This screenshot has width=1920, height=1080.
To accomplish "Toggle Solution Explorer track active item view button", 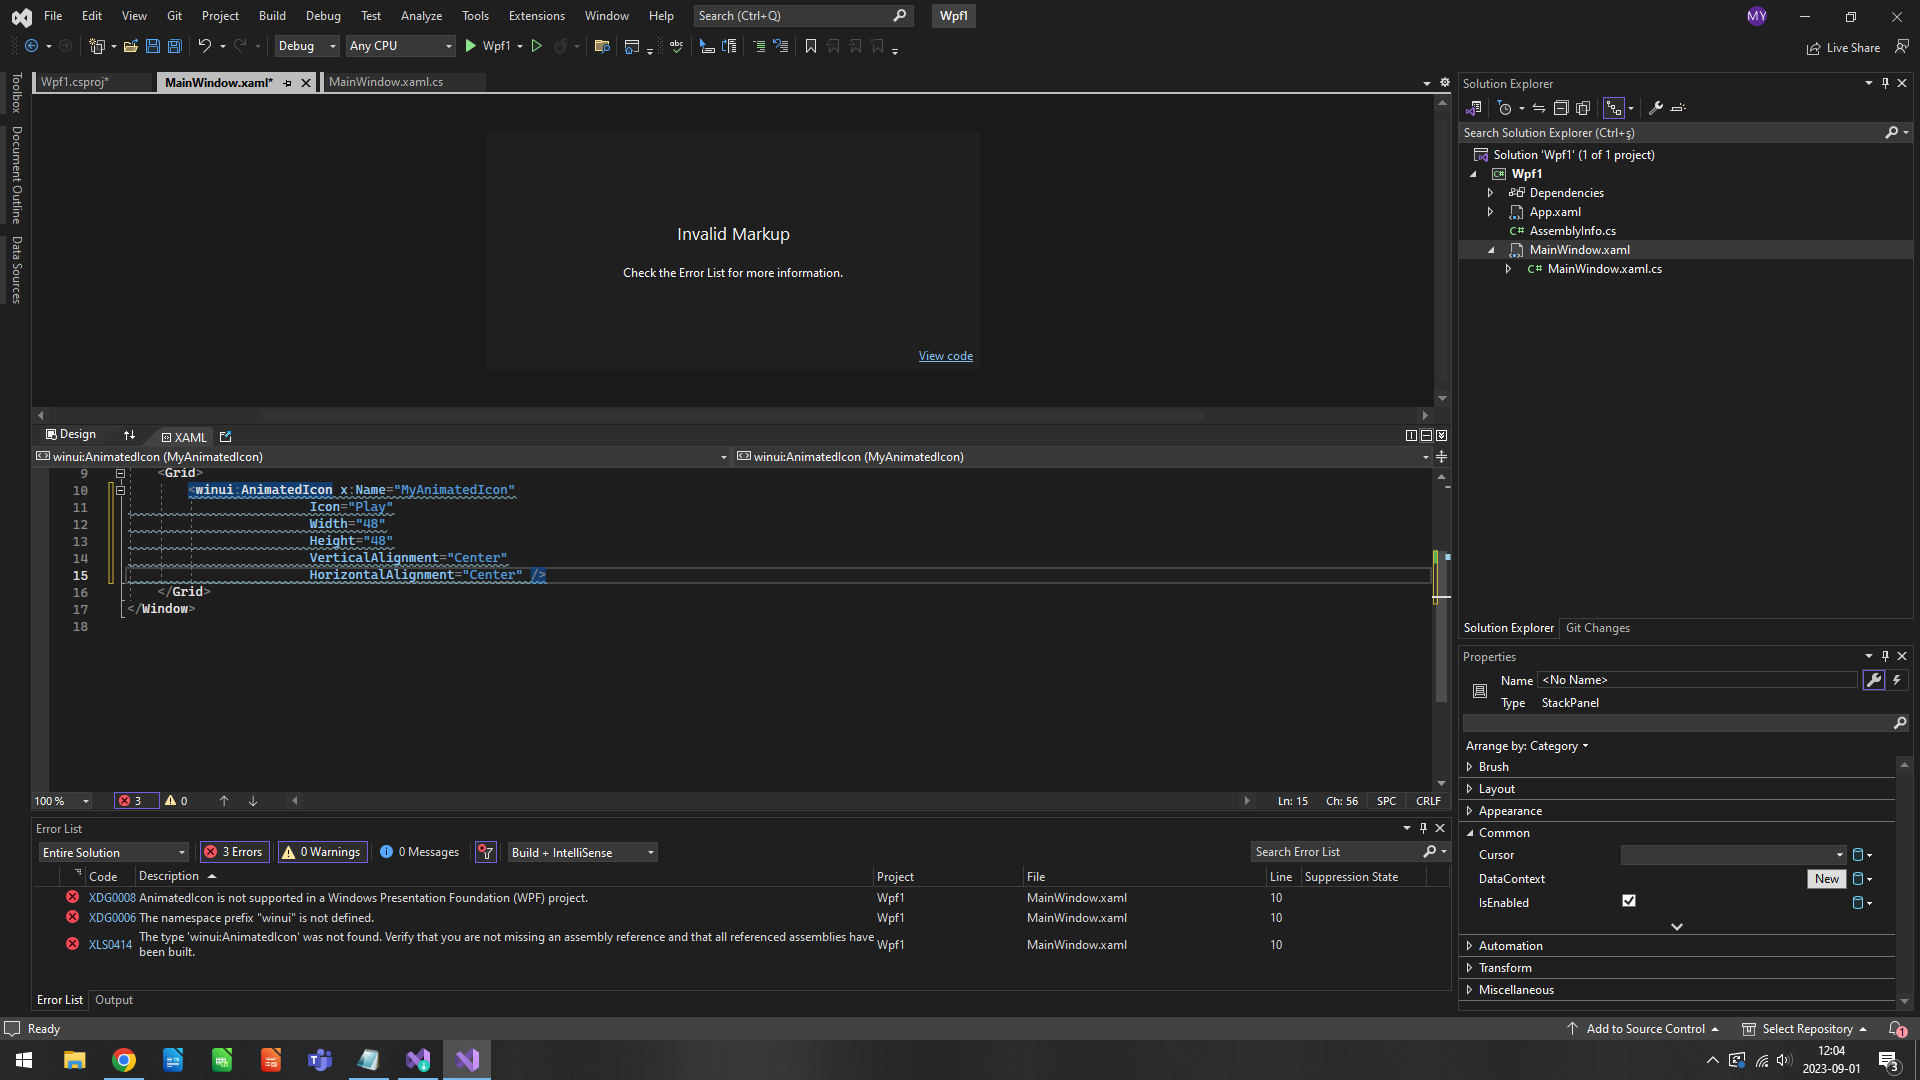I will tap(1614, 108).
